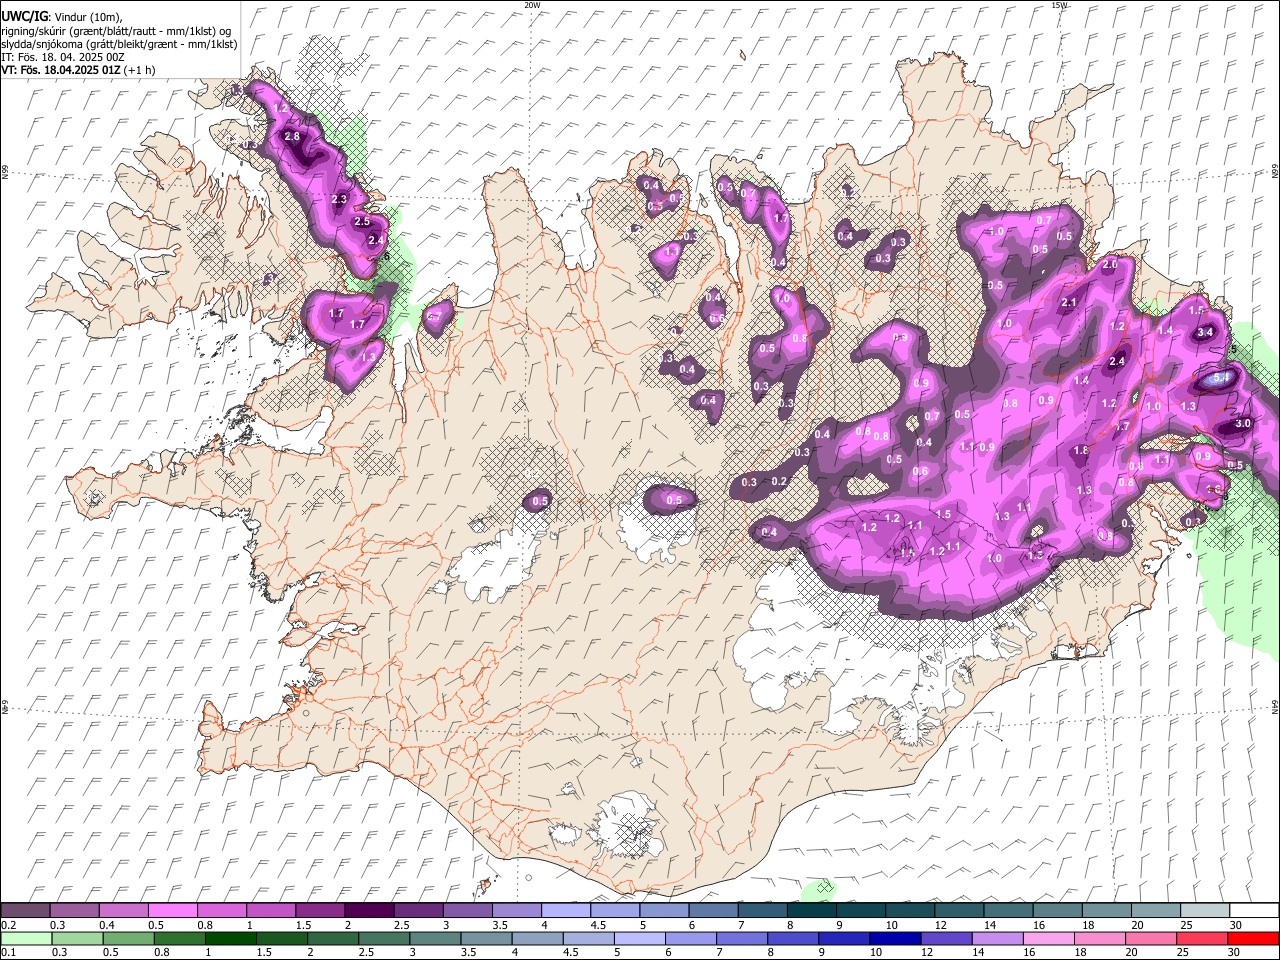Pick the 5 swatch in rain legend row
Image resolution: width=1280 pixels, height=960 pixels.
(x=638, y=938)
